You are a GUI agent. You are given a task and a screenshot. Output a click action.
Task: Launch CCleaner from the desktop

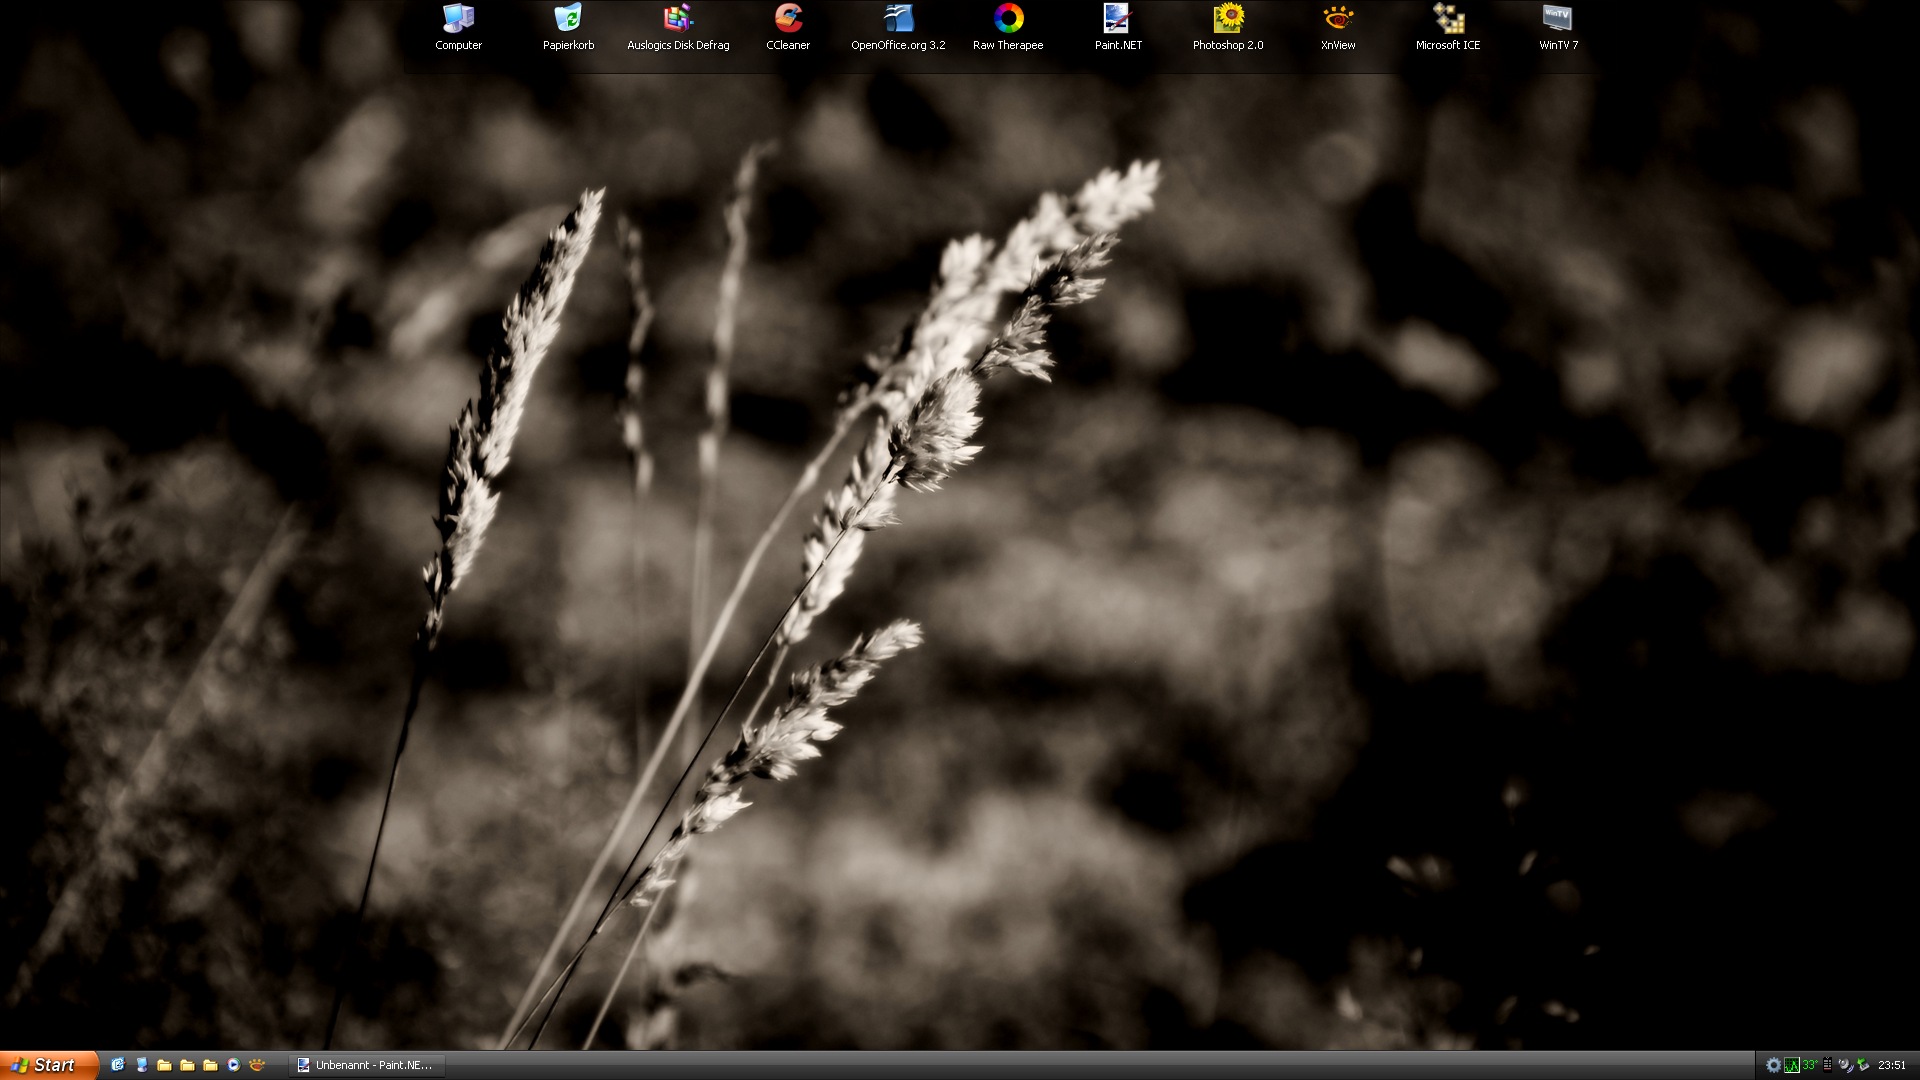[788, 19]
